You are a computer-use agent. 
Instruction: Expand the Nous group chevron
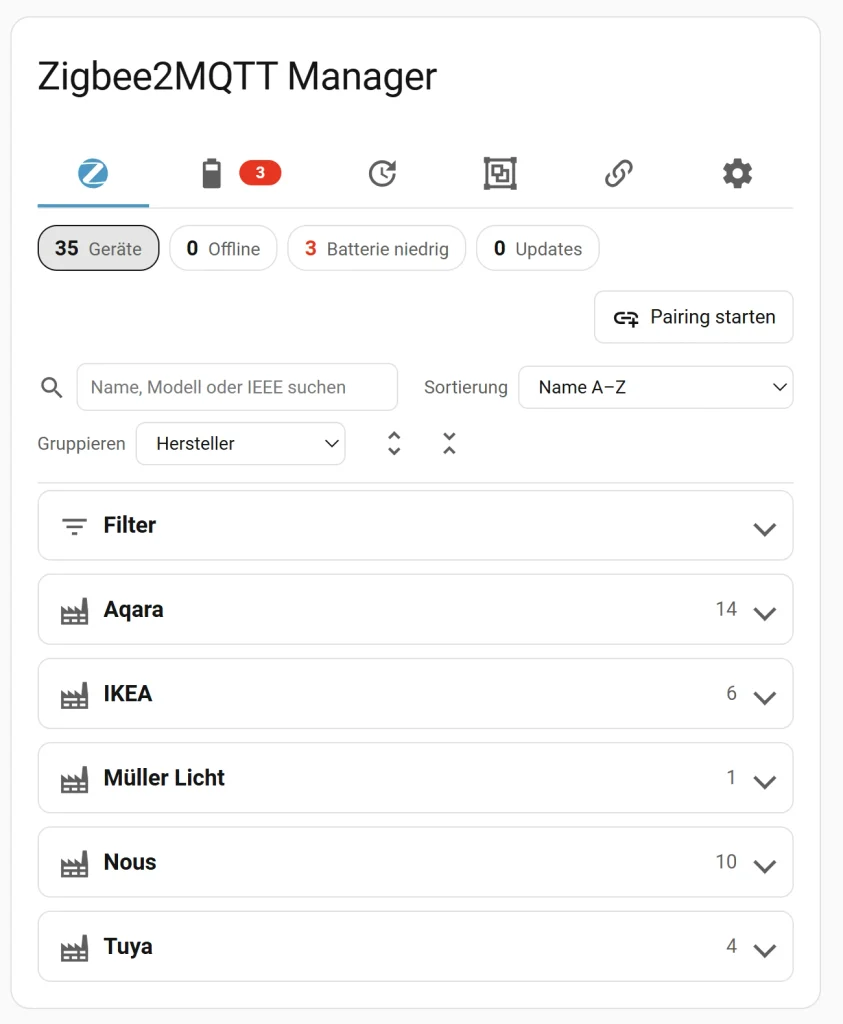coord(765,865)
